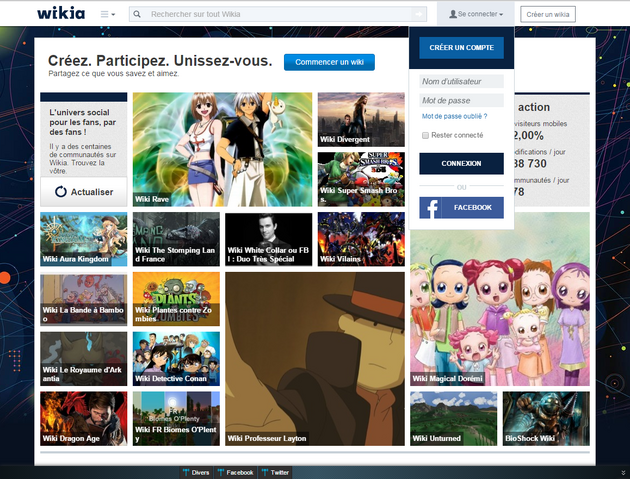The width and height of the screenshot is (630, 479).
Task: Open the Wiki Aura Kingdom thumbnail
Action: pos(84,239)
